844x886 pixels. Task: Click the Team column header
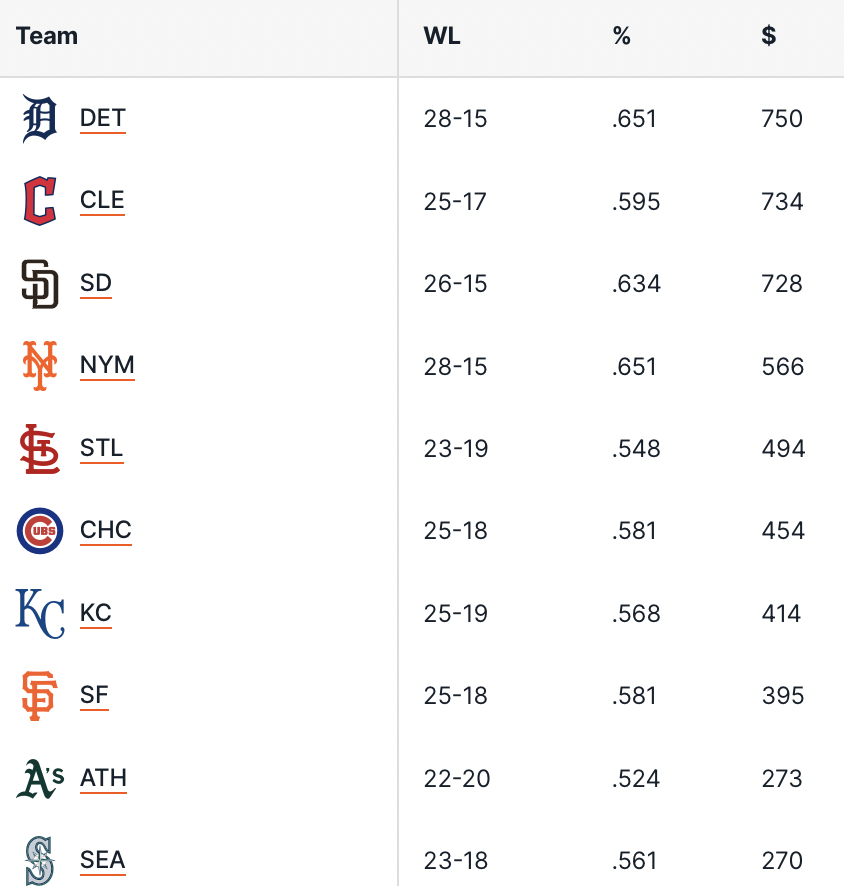[x=47, y=37]
